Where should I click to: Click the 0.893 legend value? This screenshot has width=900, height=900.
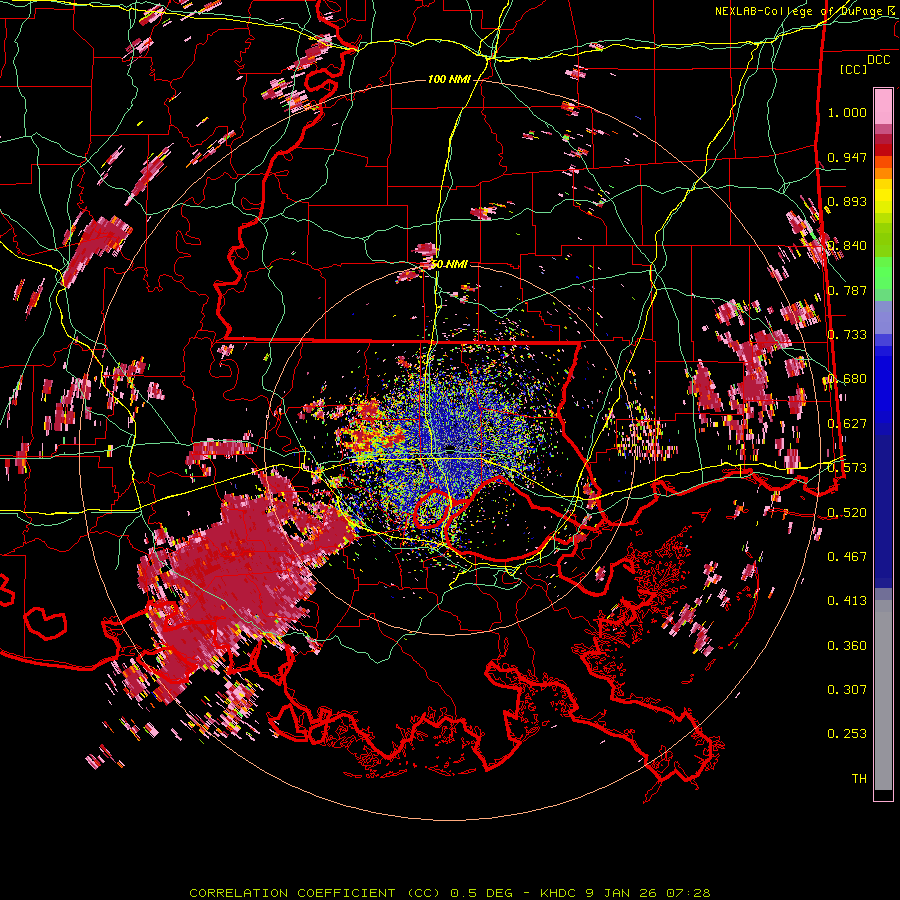click(x=847, y=201)
